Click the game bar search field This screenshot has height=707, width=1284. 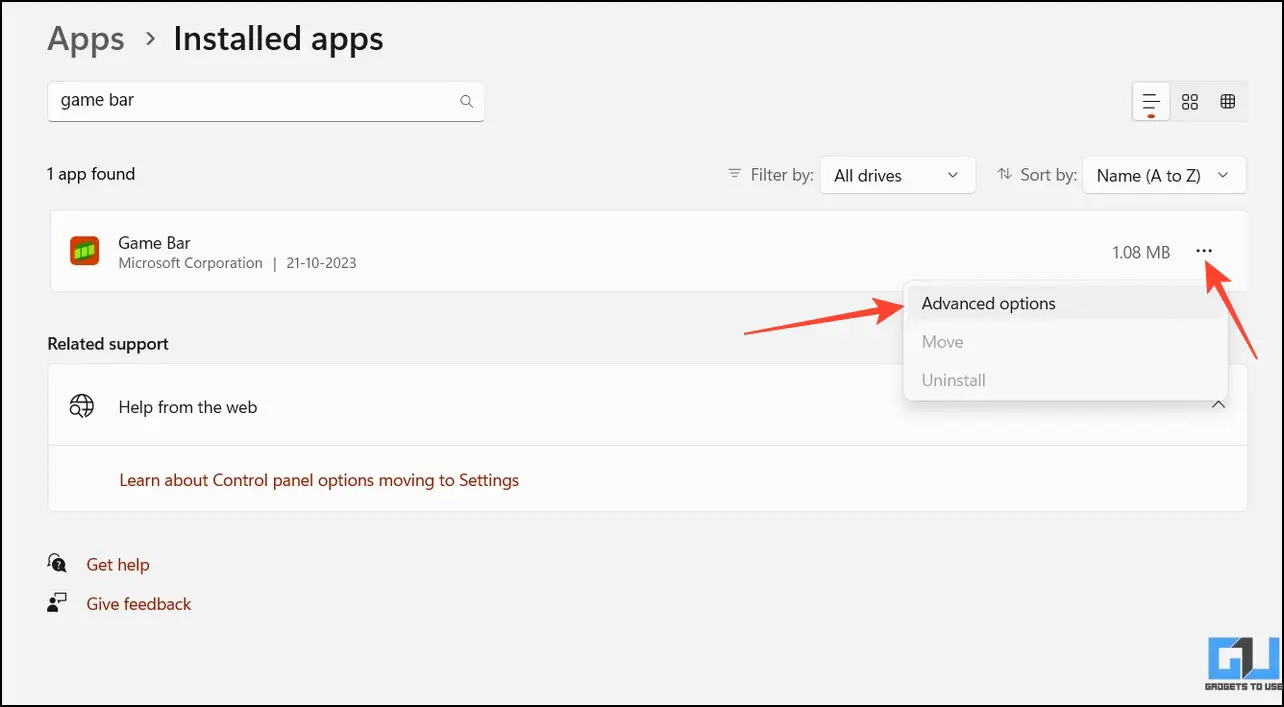[x=266, y=101]
